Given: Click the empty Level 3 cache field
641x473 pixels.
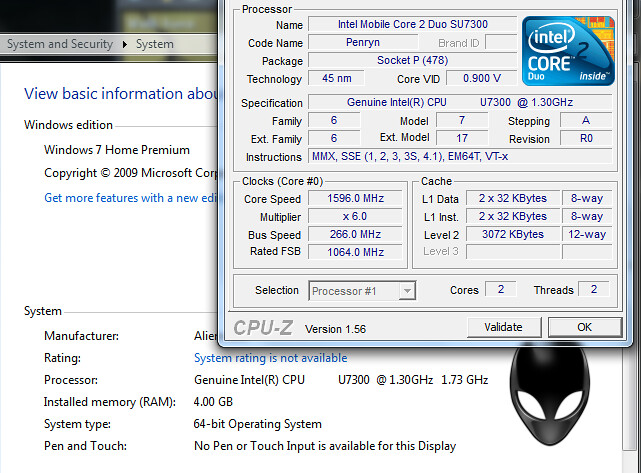Looking at the screenshot, I should coord(513,252).
